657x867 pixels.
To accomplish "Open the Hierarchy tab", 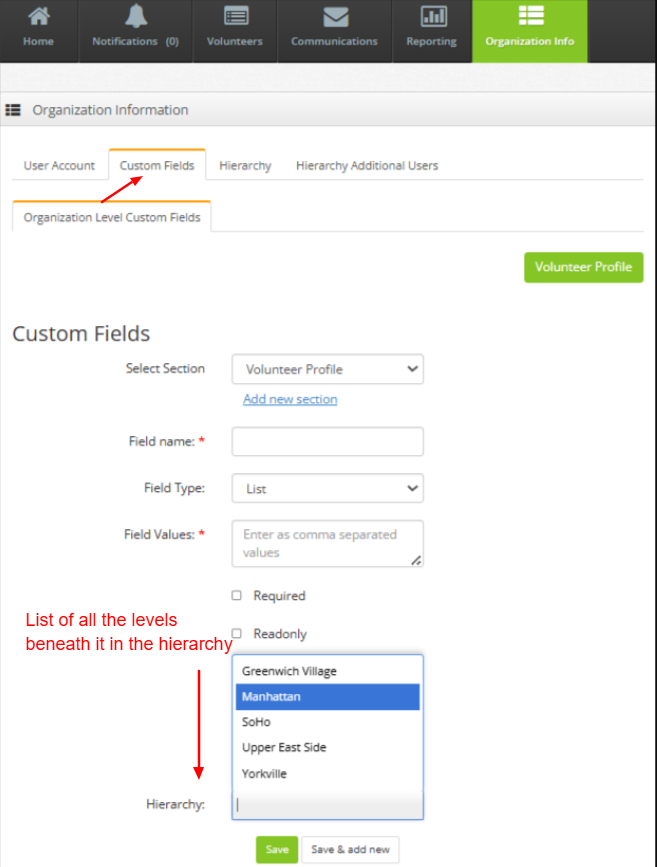I will click(245, 165).
